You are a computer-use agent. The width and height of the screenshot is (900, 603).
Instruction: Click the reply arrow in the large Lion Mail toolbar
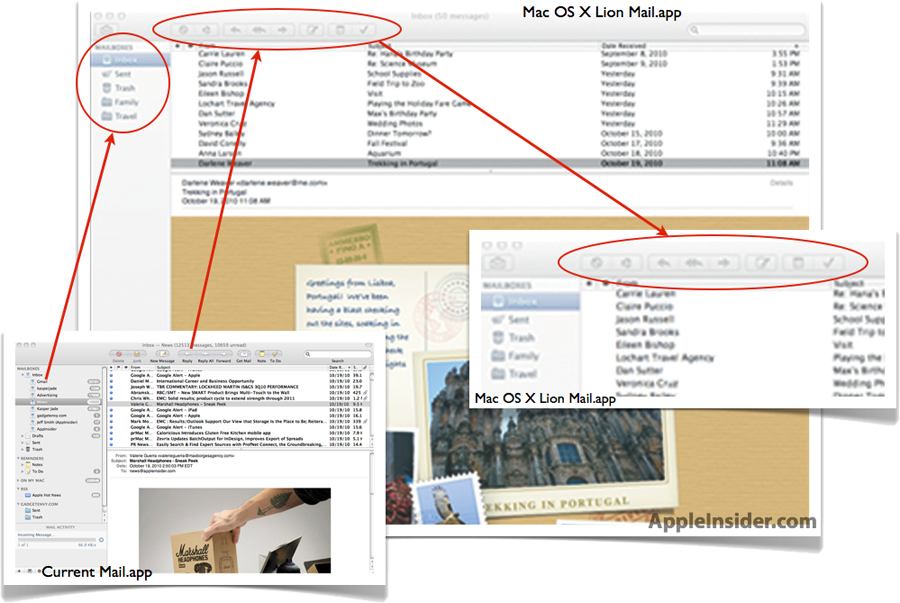235,30
